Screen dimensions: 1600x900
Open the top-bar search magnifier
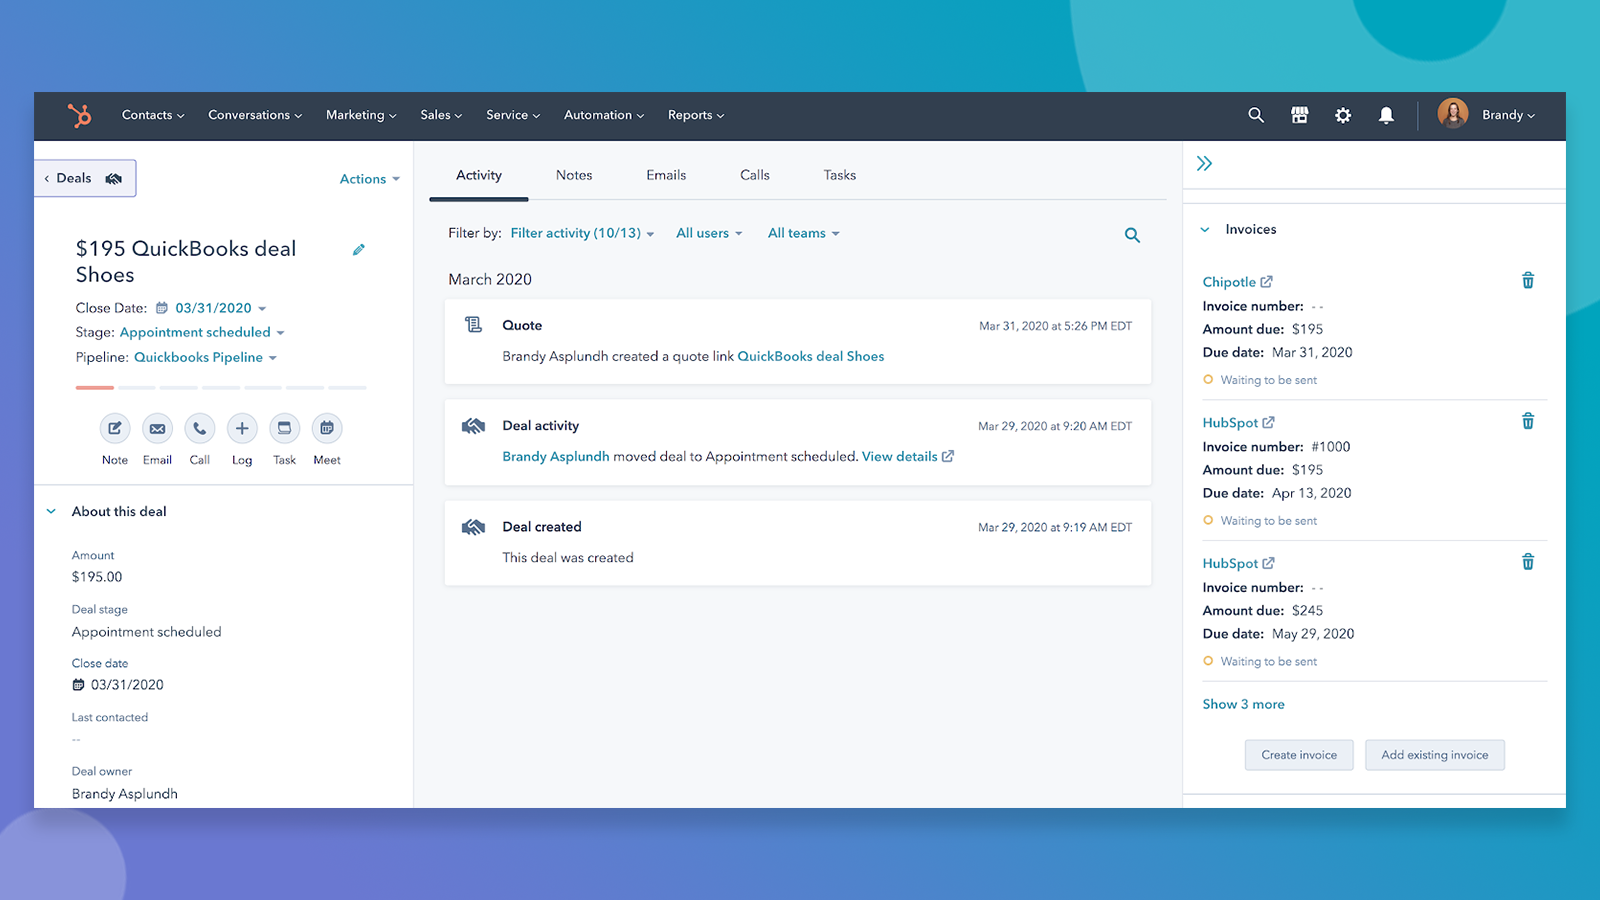coord(1256,115)
